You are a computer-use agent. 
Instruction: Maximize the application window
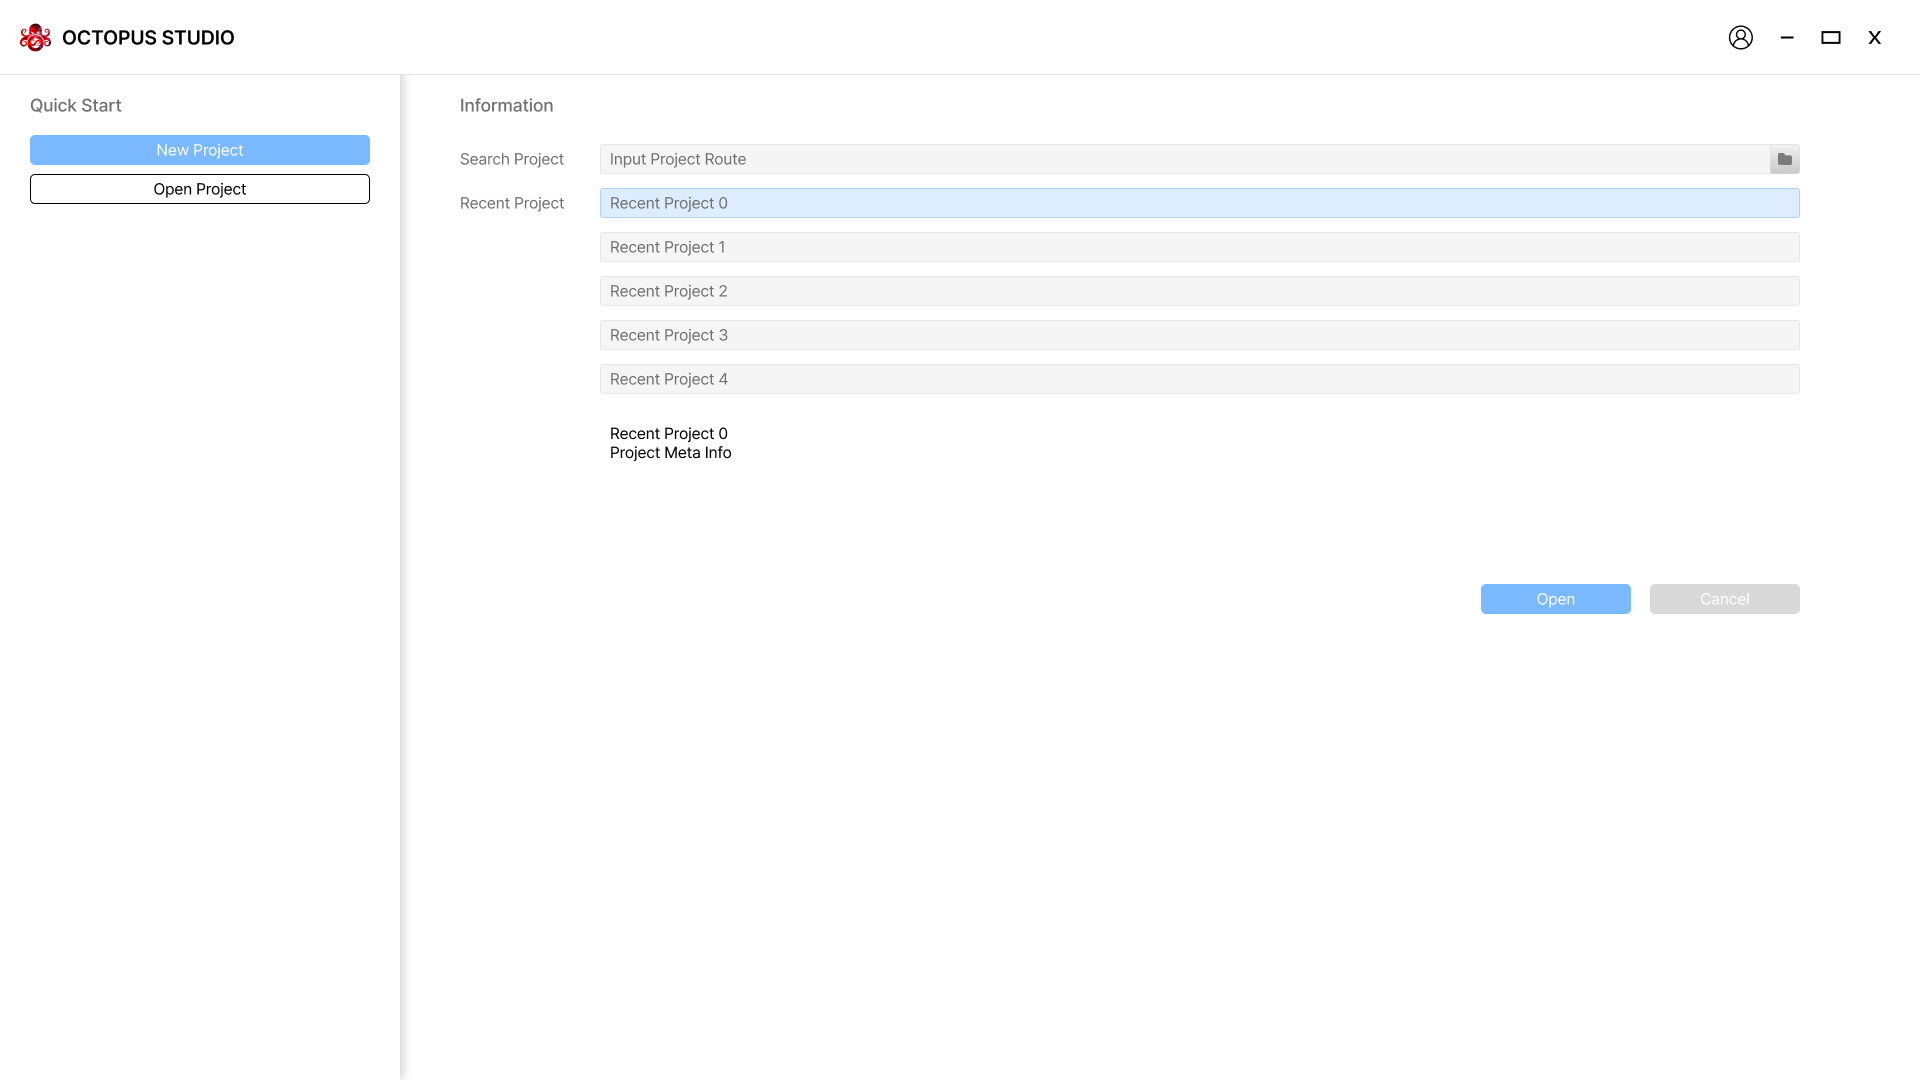pyautogui.click(x=1830, y=38)
